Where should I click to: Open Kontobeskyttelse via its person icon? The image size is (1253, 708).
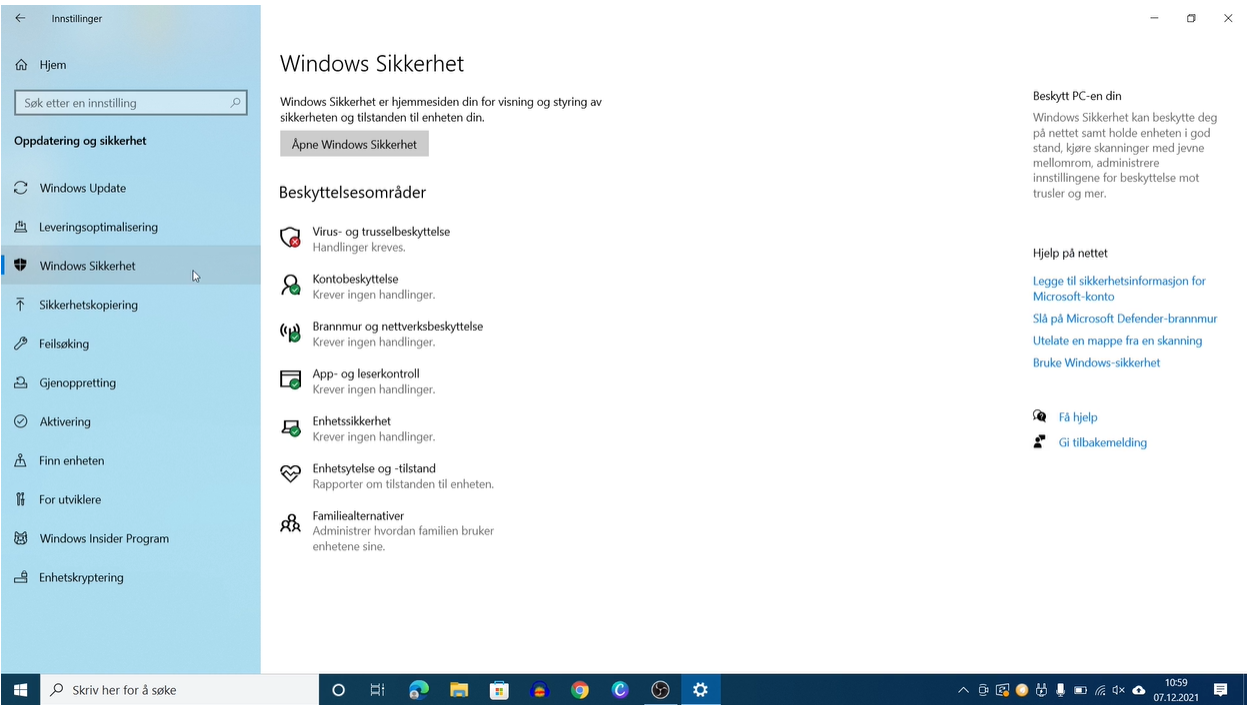[x=290, y=286]
